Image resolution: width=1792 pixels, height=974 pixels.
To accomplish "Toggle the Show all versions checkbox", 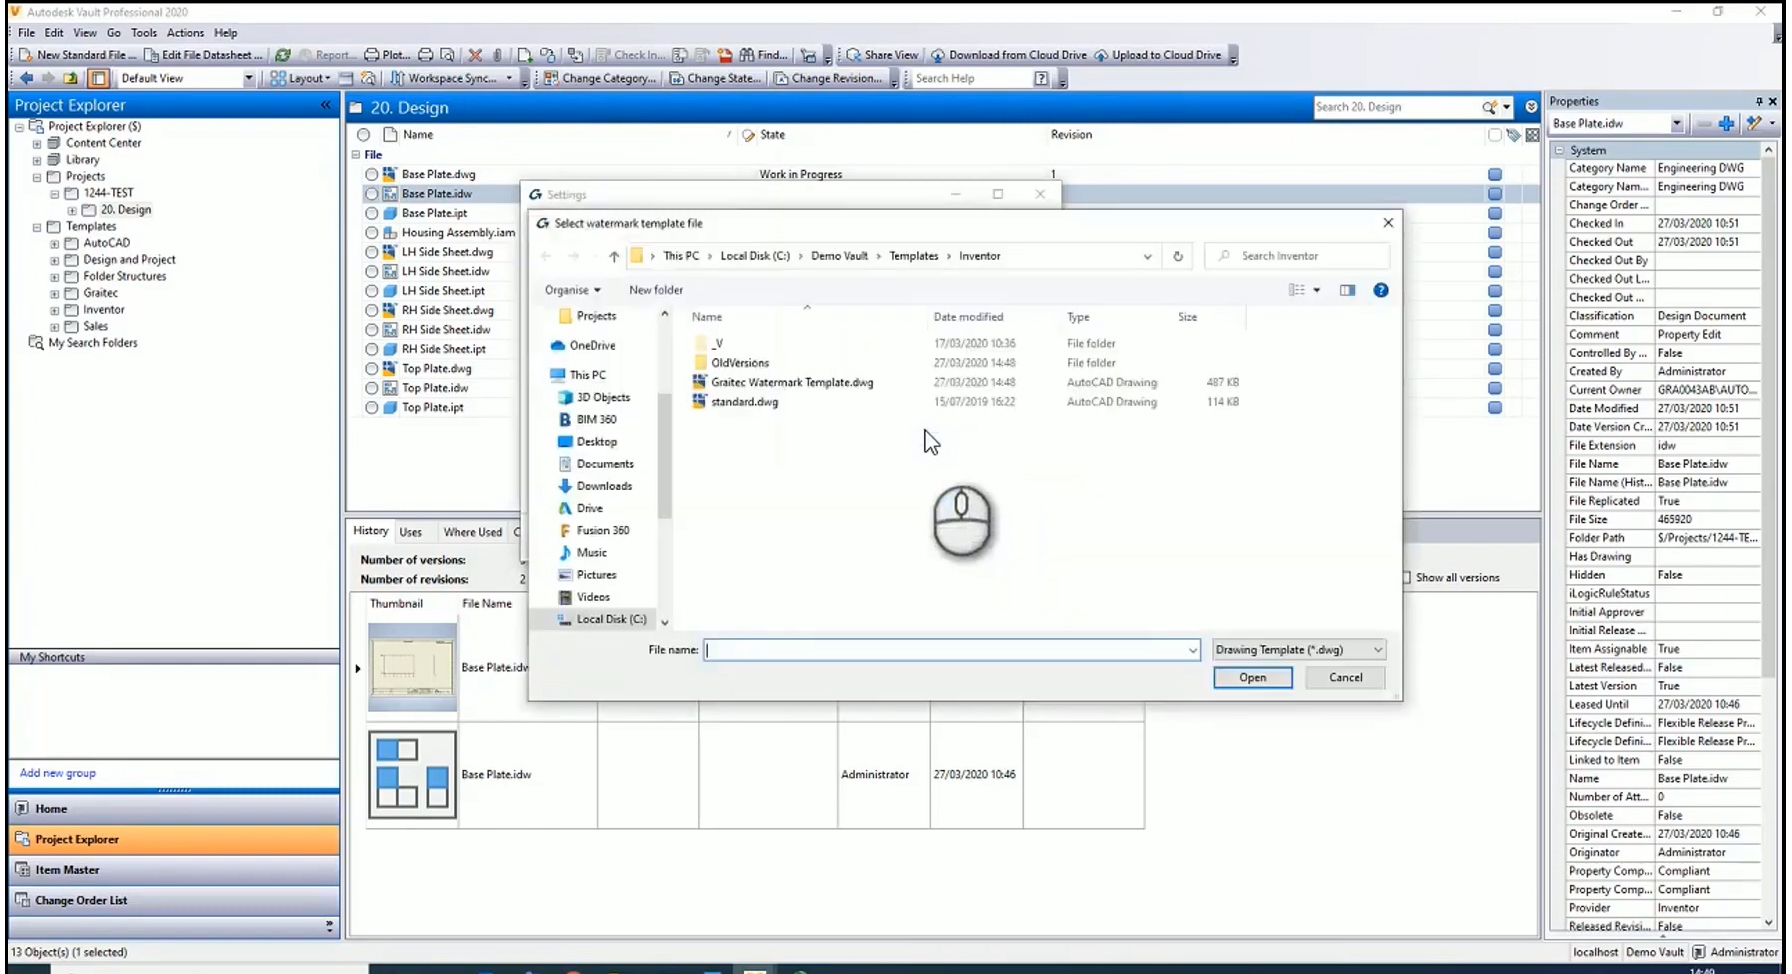I will [1406, 578].
